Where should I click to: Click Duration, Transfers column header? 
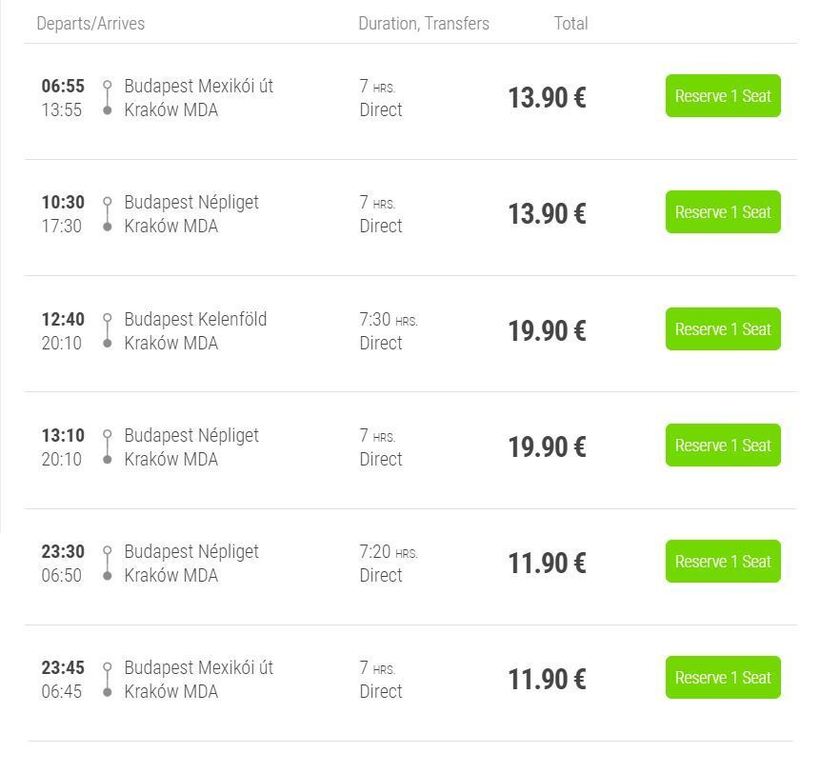(423, 23)
